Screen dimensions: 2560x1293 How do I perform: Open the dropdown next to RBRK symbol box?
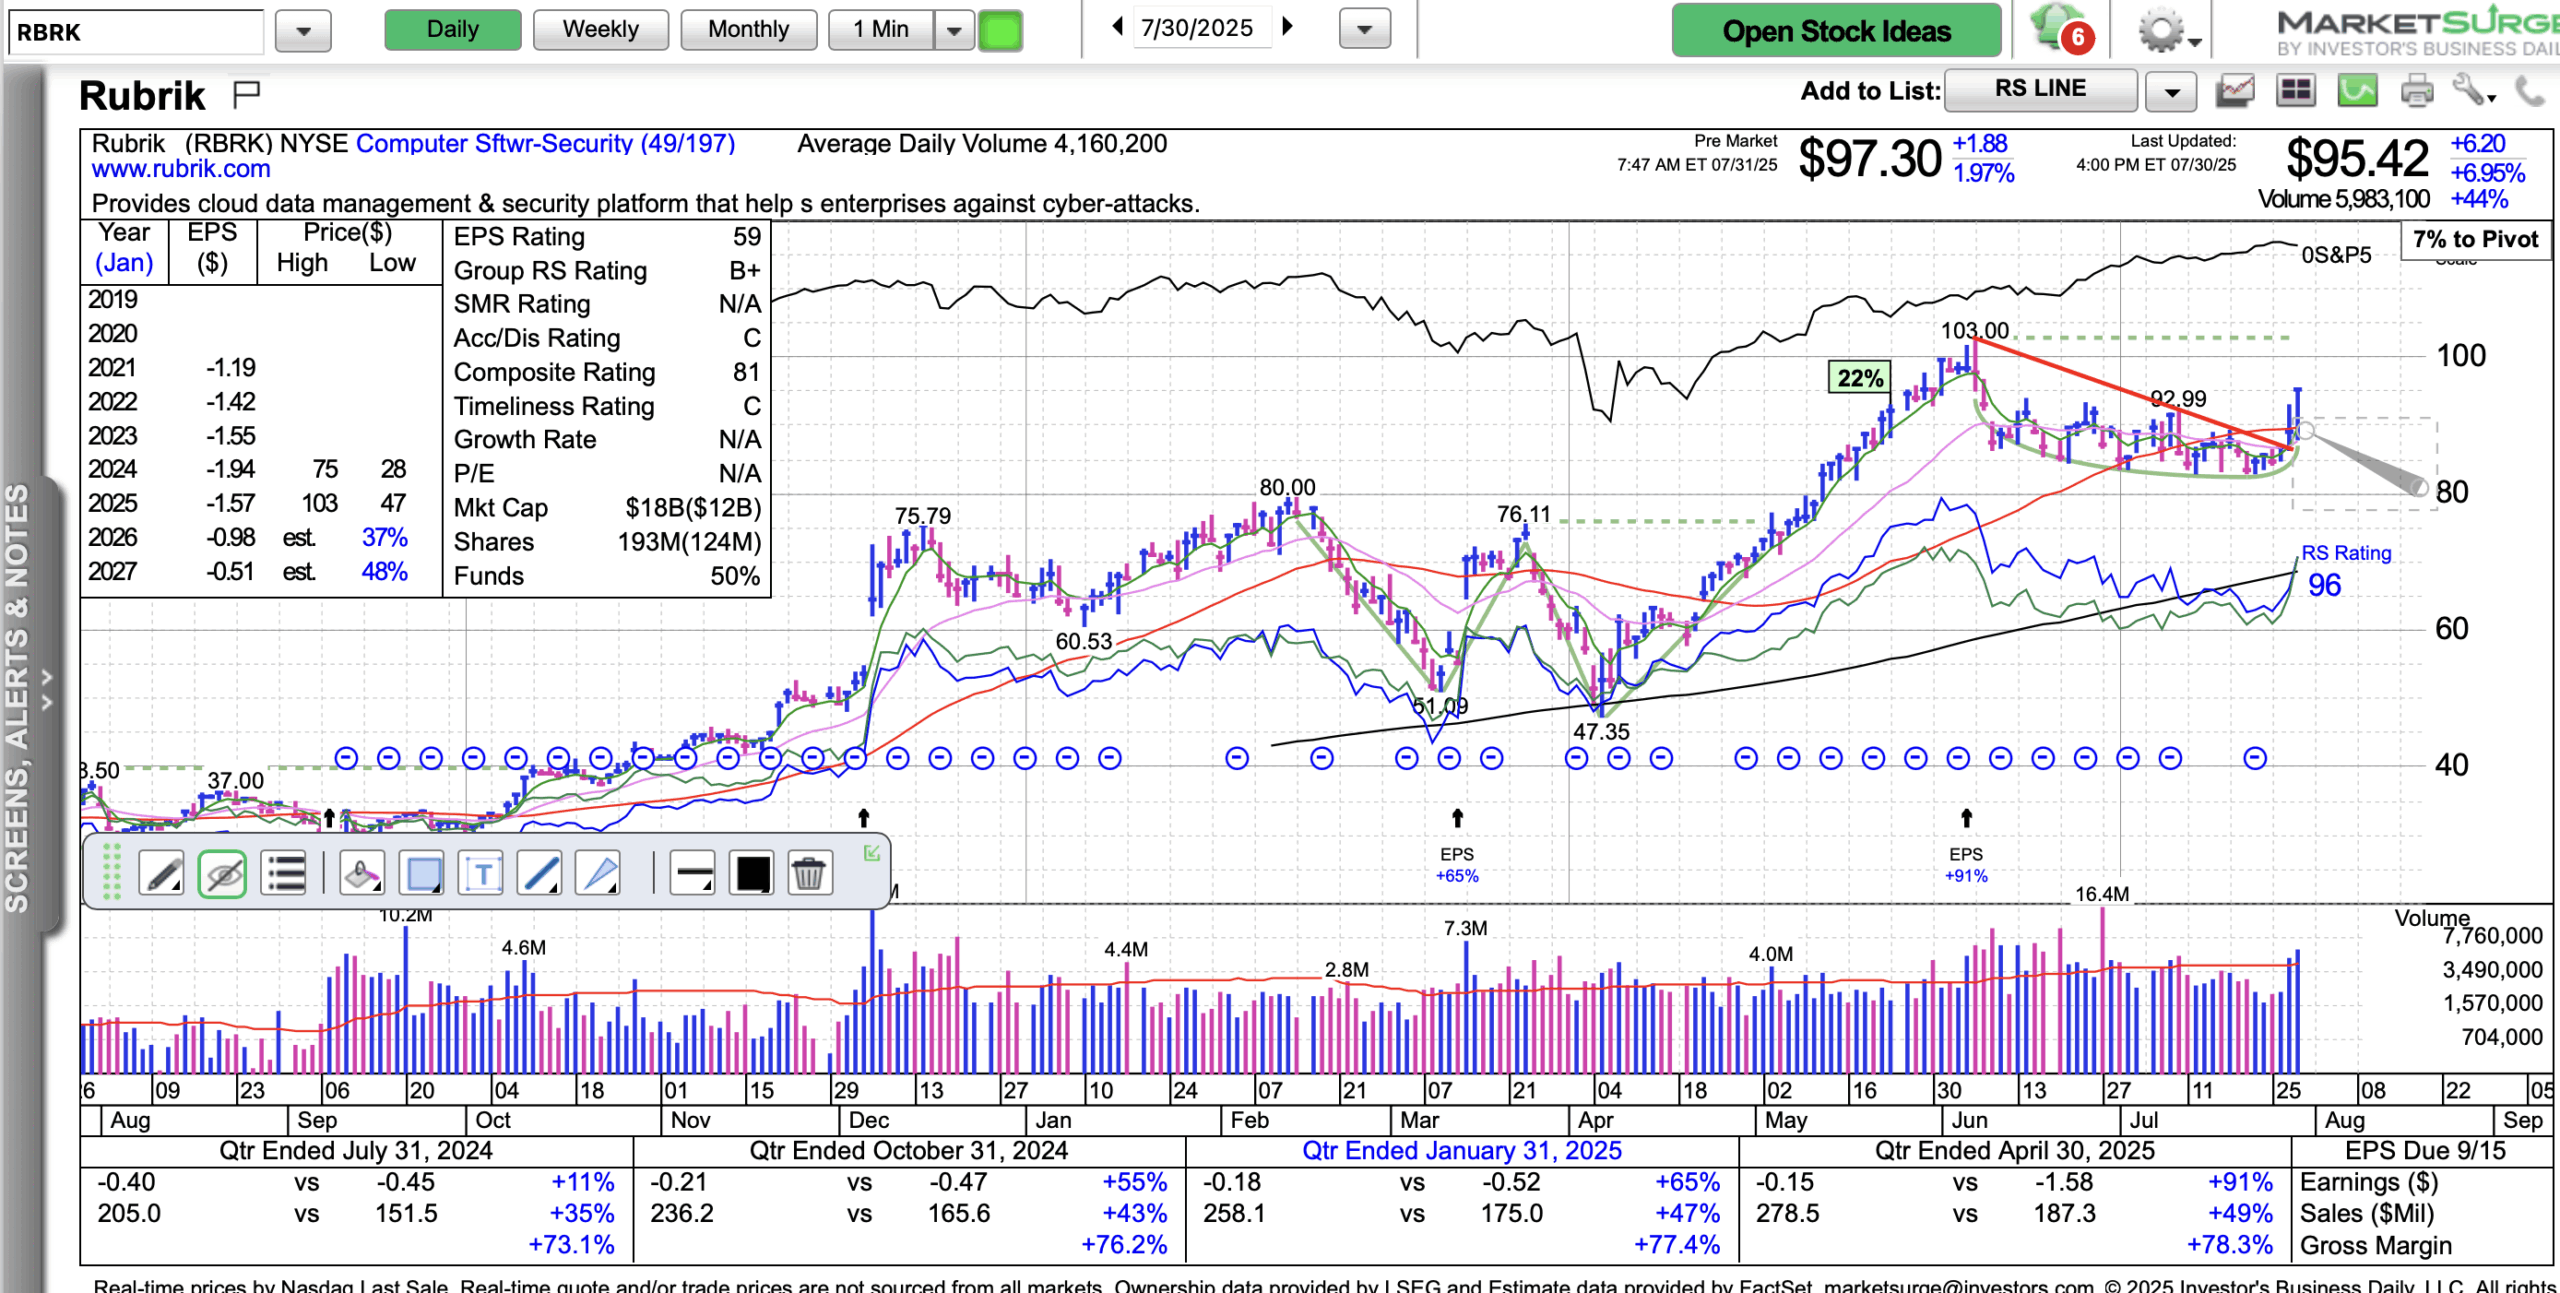click(x=303, y=31)
